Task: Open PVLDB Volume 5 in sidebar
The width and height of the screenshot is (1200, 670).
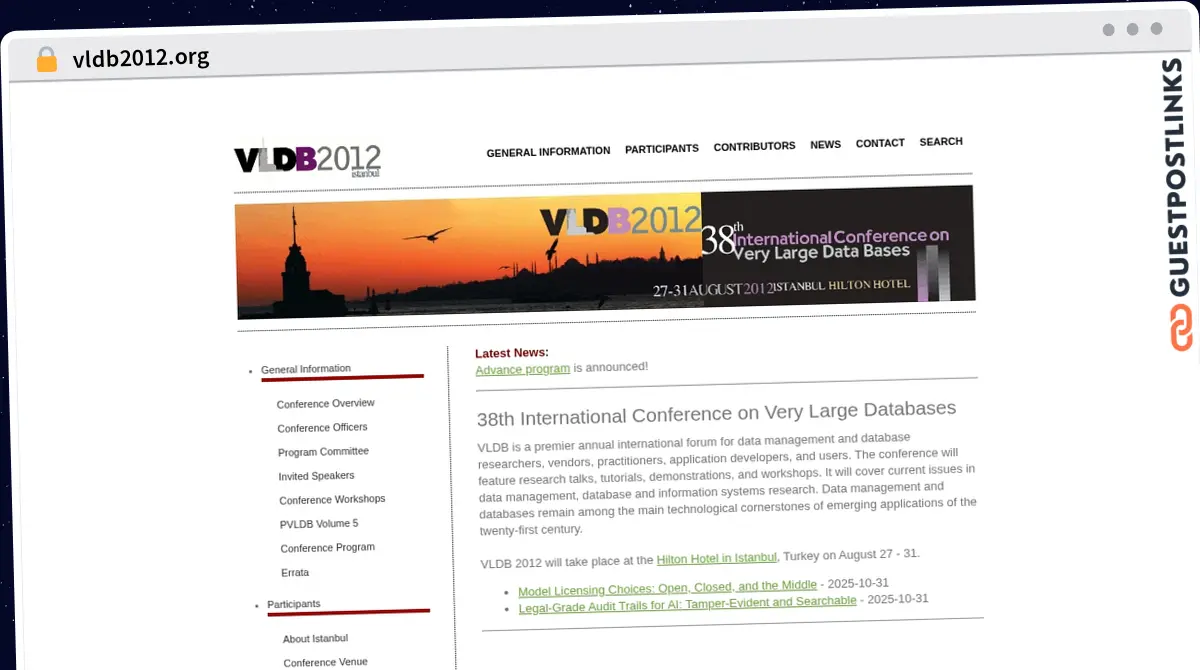Action: point(318,524)
